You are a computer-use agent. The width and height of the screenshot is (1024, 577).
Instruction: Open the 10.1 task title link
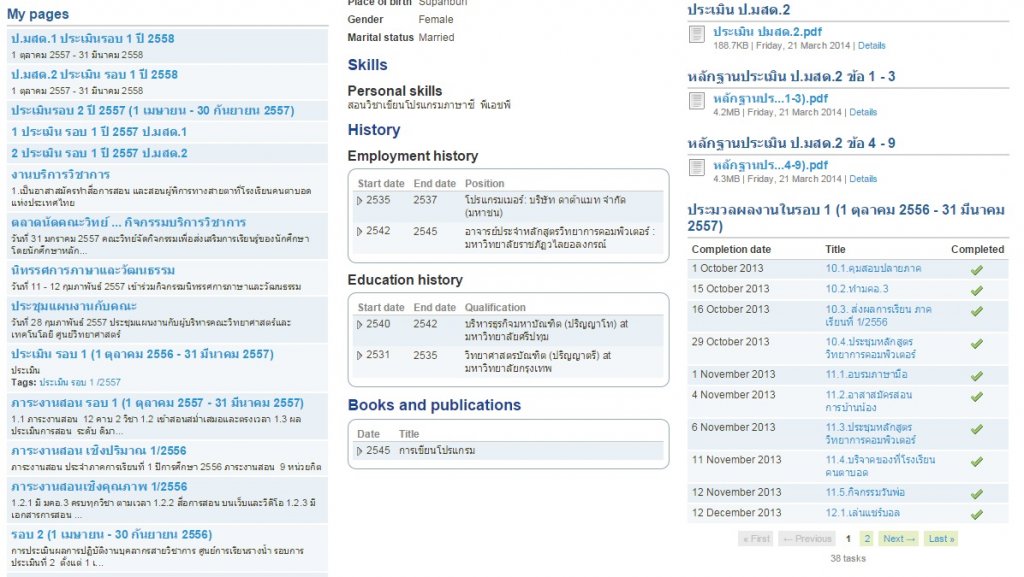coord(873,269)
